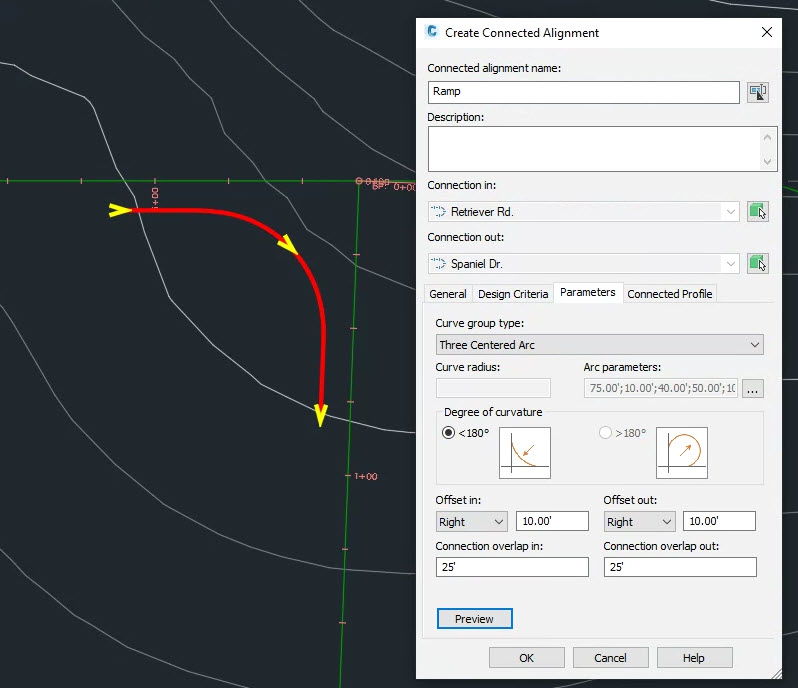Click the Connected alignment name field

point(584,92)
